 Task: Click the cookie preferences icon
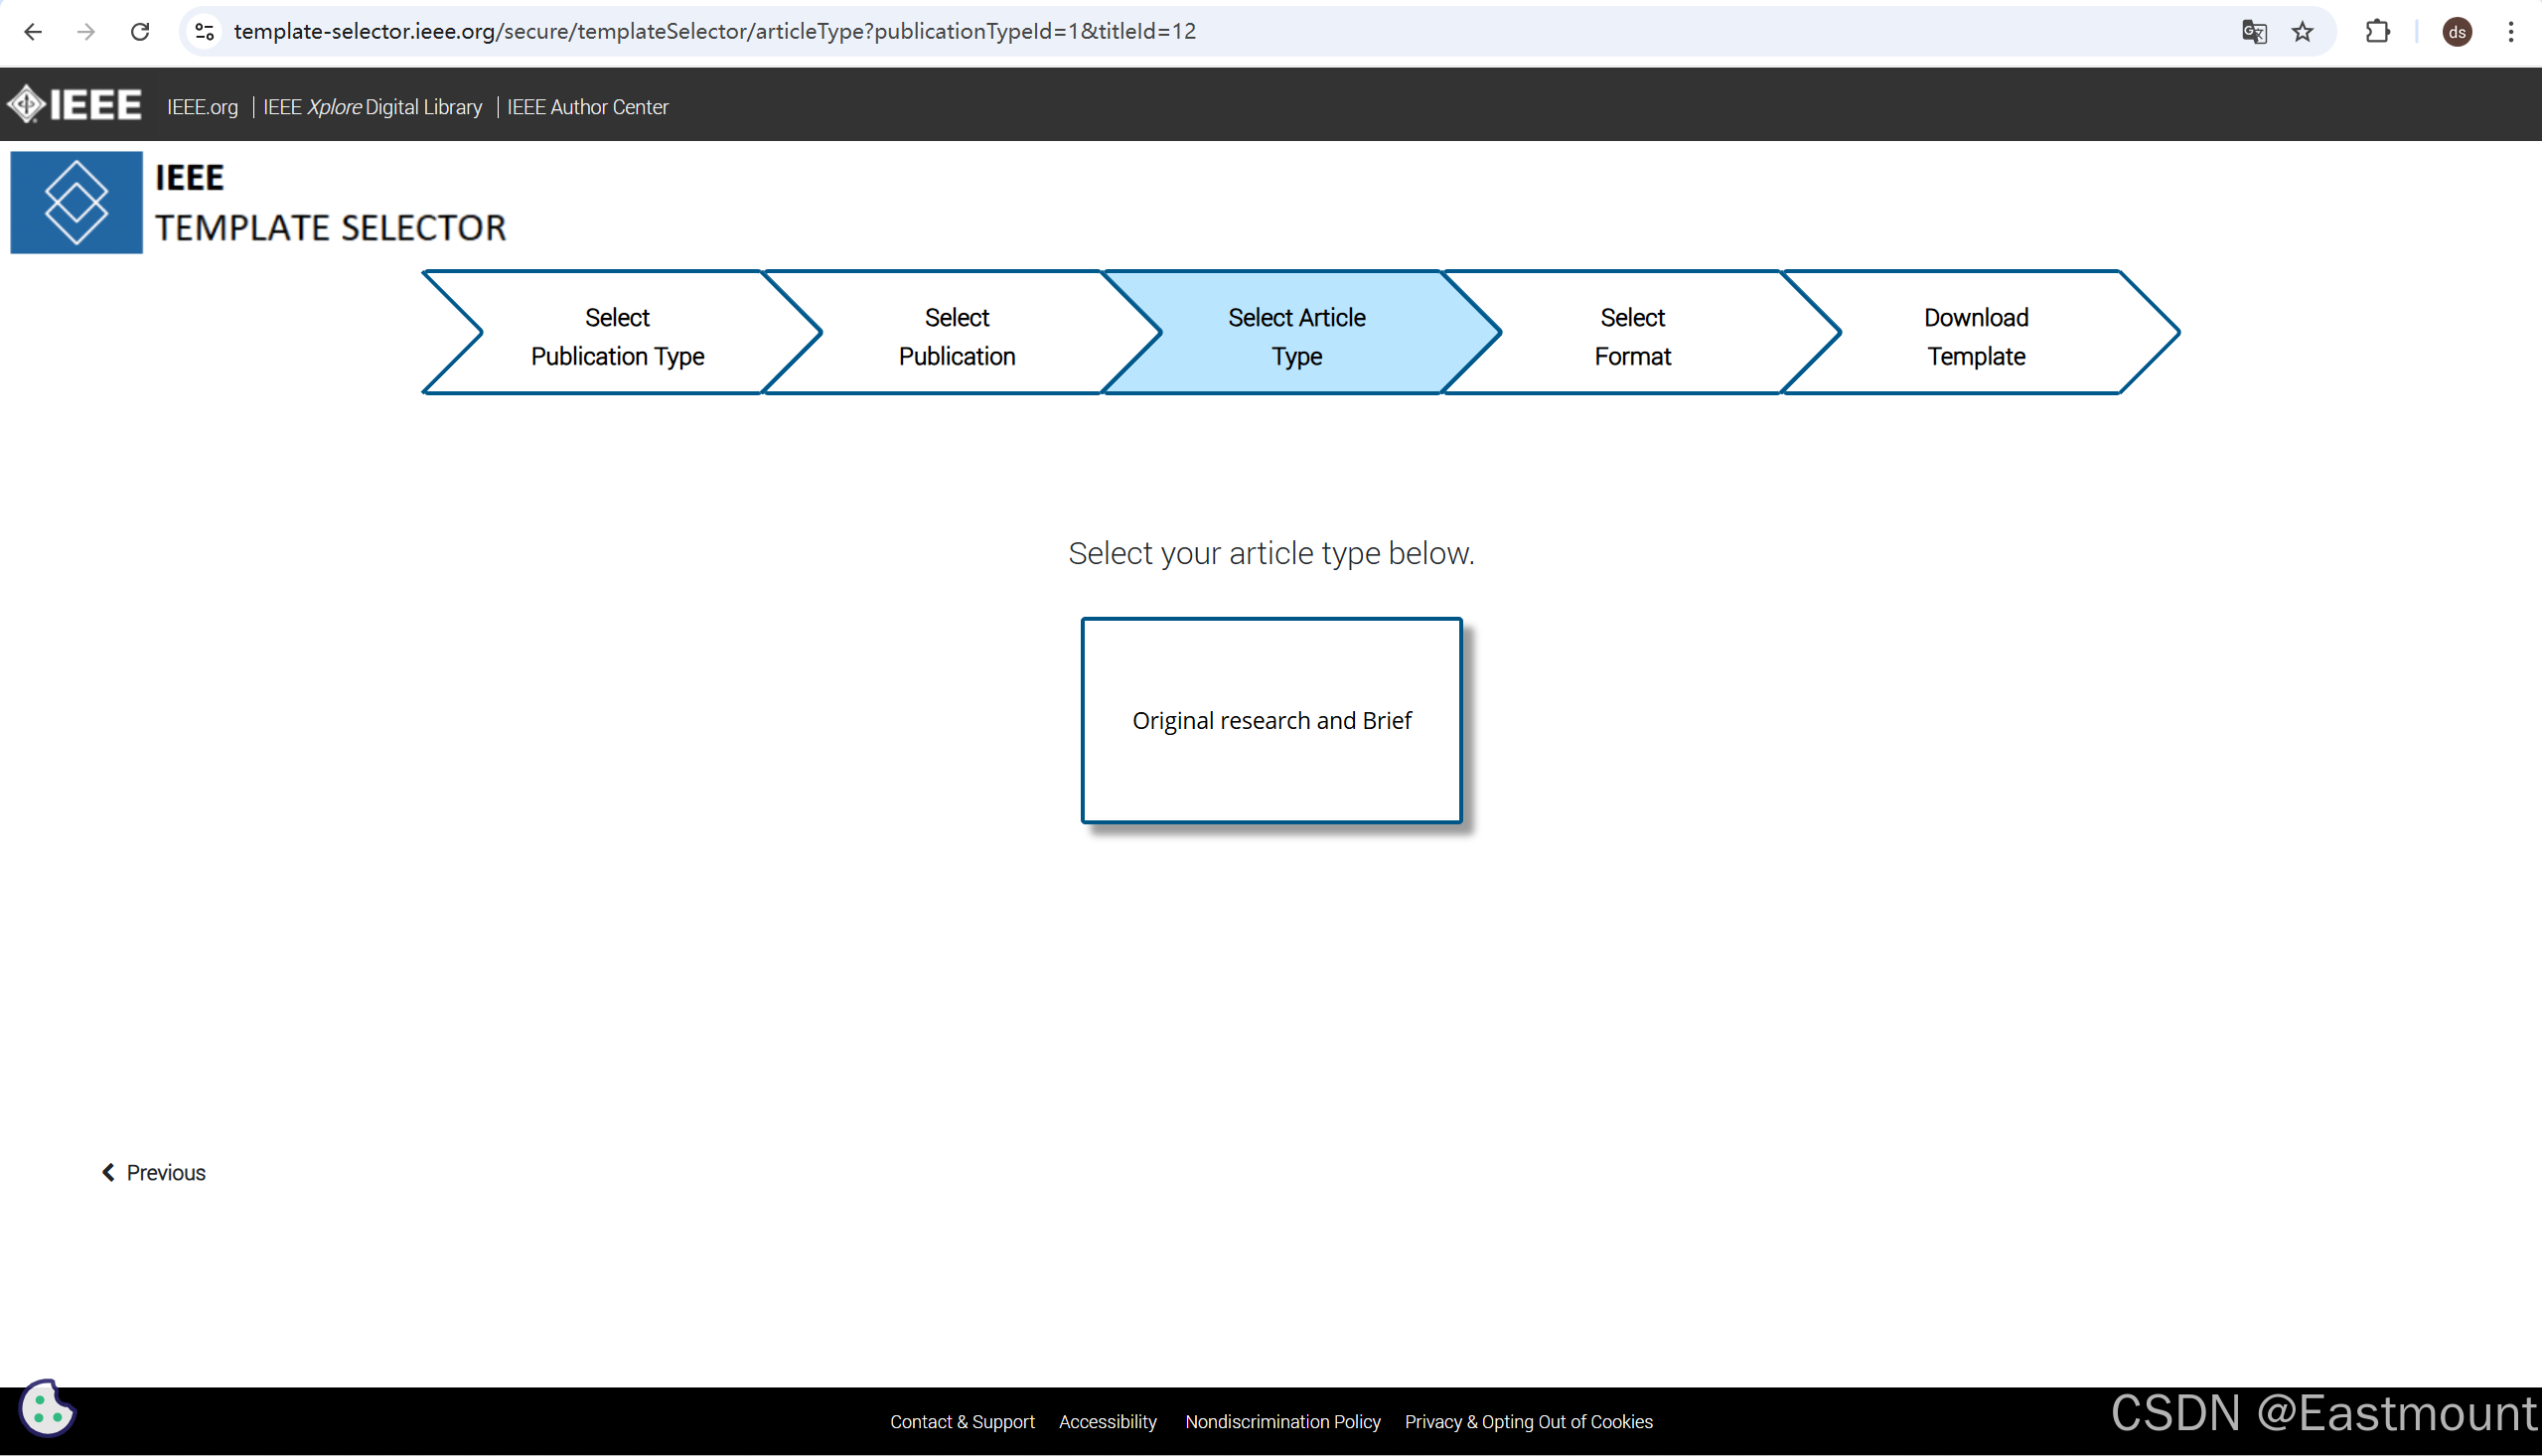tap(45, 1408)
